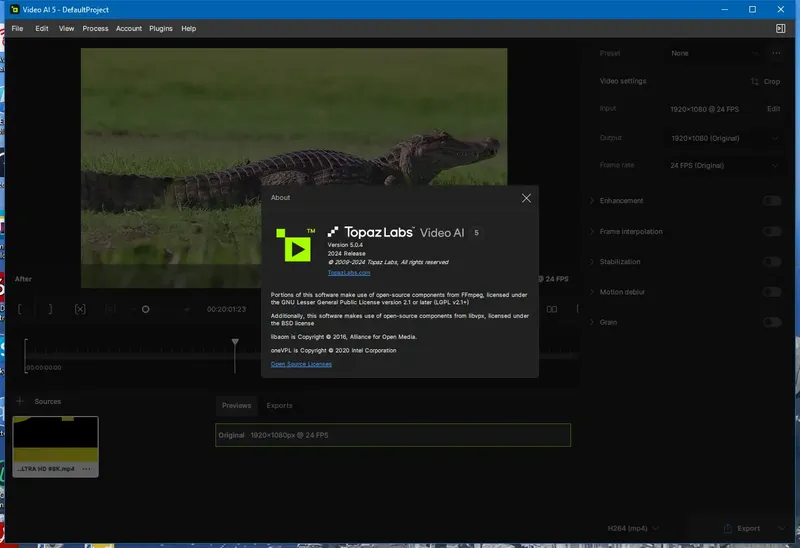The height and width of the screenshot is (548, 800).
Task: Open the Preset dropdown showing None
Action: tap(714, 53)
